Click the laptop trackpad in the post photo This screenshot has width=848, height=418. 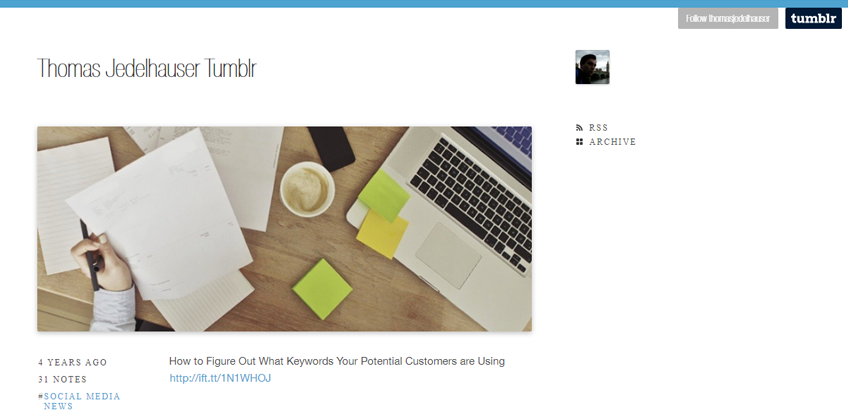pos(448,255)
